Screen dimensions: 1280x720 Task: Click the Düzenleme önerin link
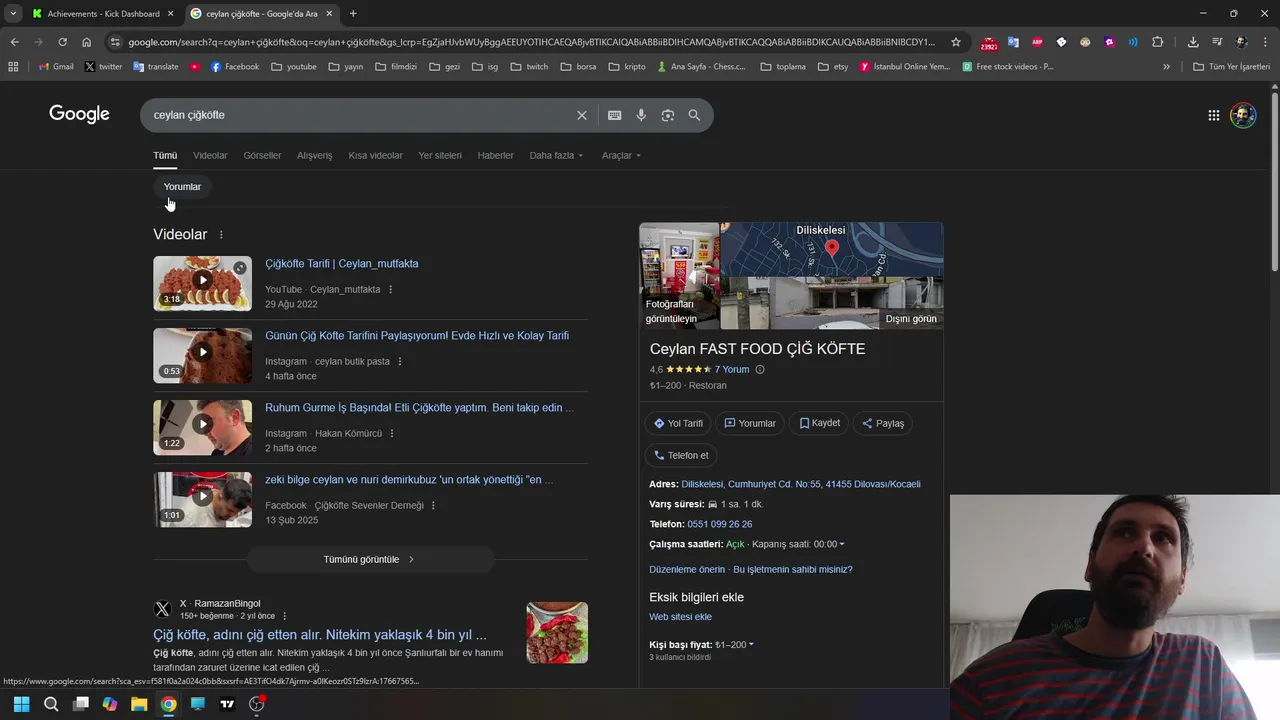point(687,570)
